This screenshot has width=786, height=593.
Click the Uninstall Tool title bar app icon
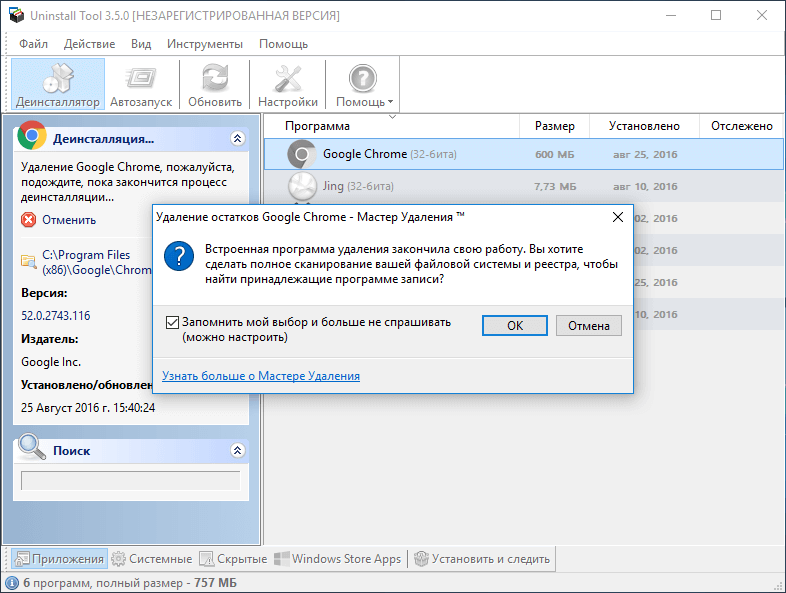point(16,15)
